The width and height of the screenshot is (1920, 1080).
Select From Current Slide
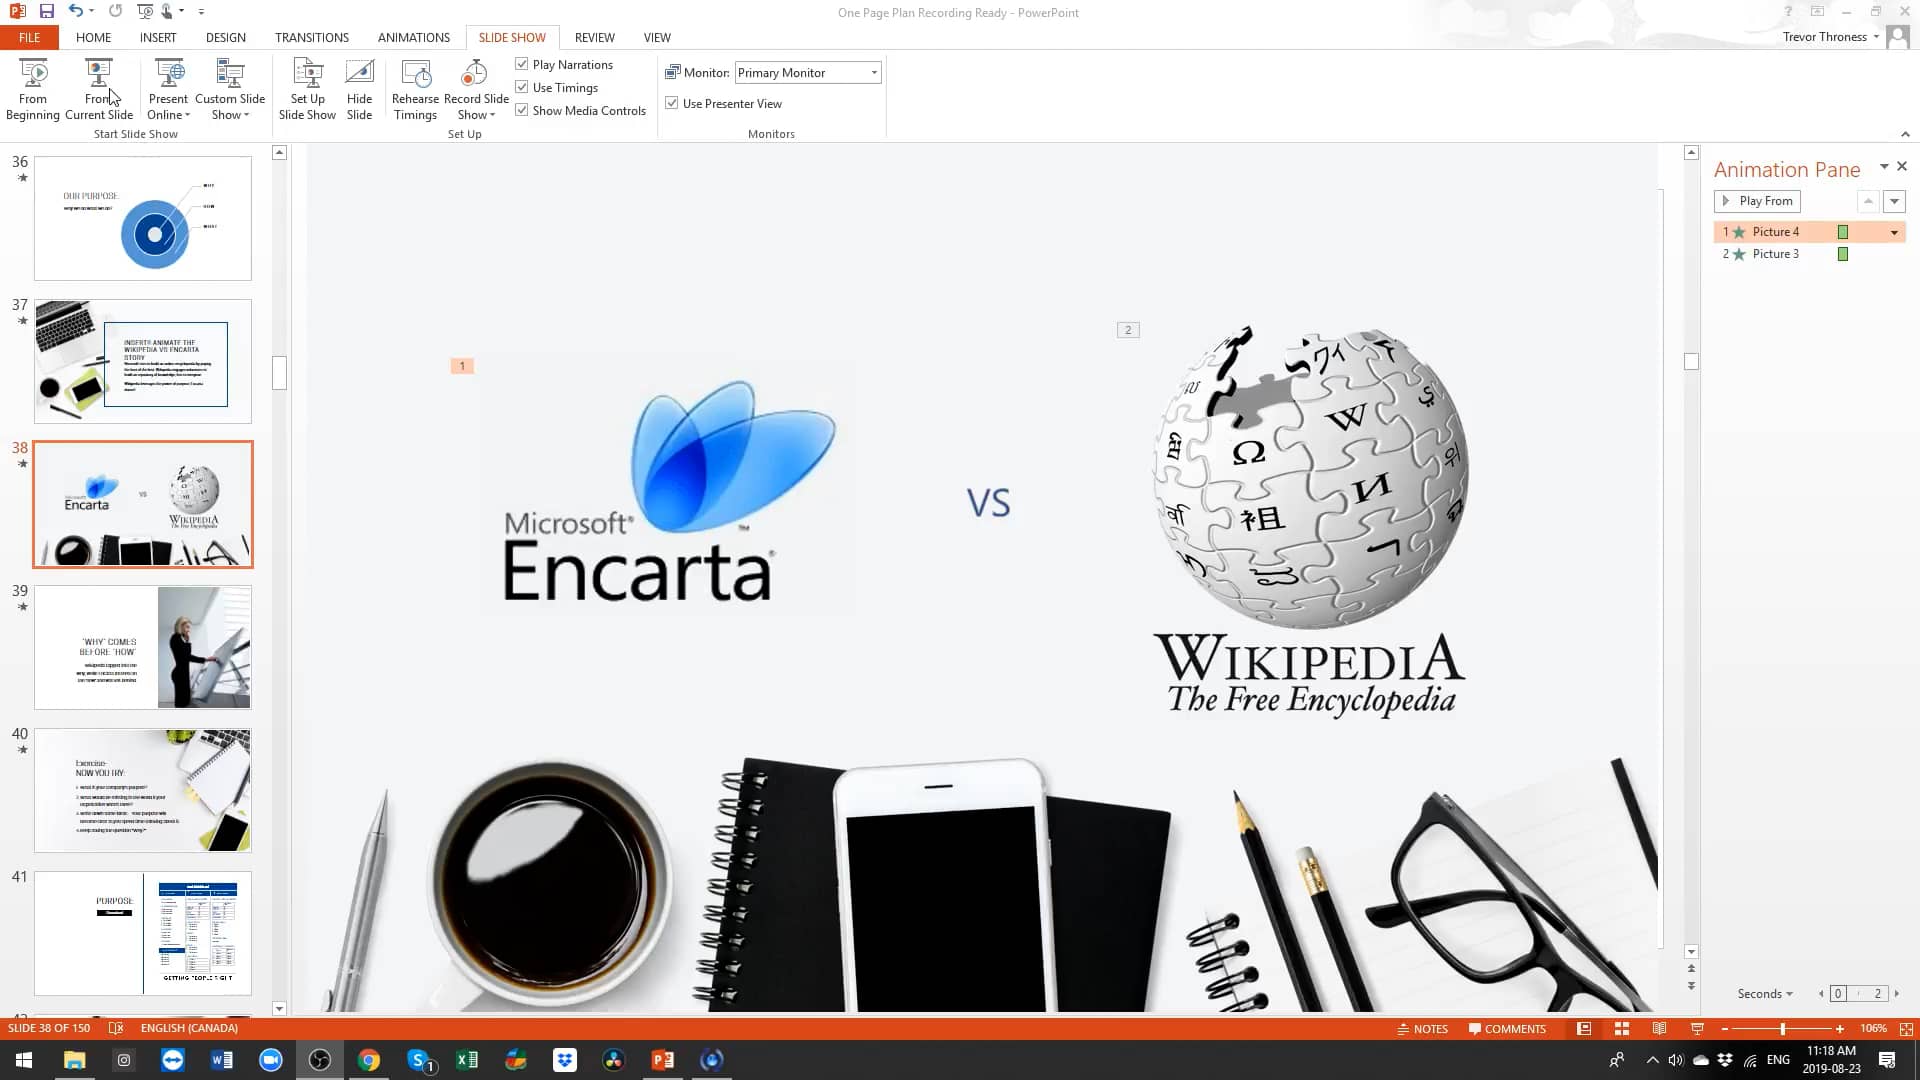click(99, 88)
